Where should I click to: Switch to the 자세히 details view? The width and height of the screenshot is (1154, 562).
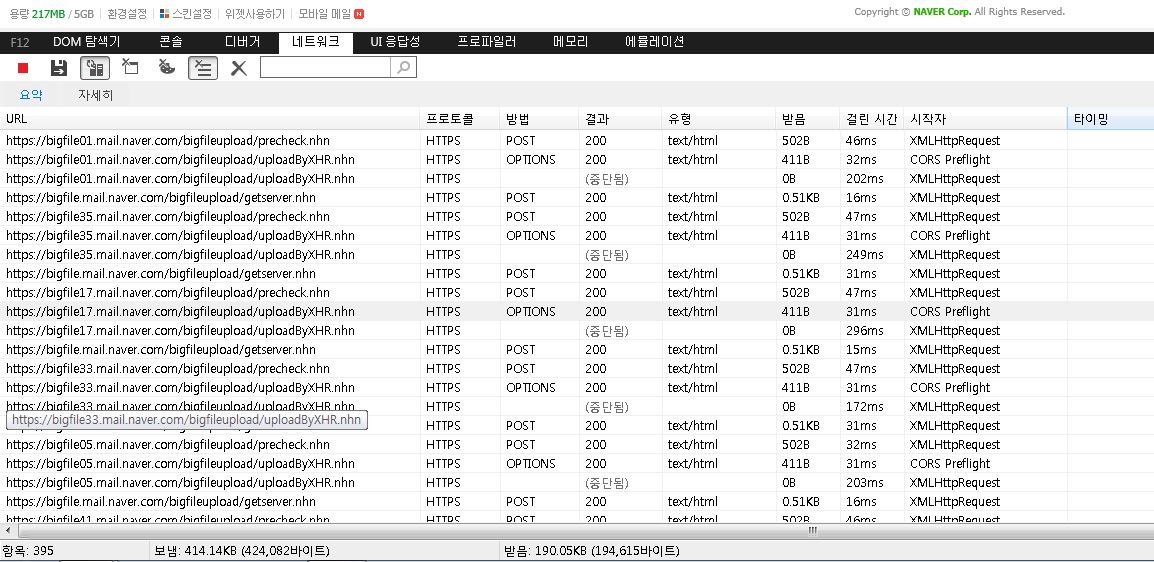[x=96, y=94]
